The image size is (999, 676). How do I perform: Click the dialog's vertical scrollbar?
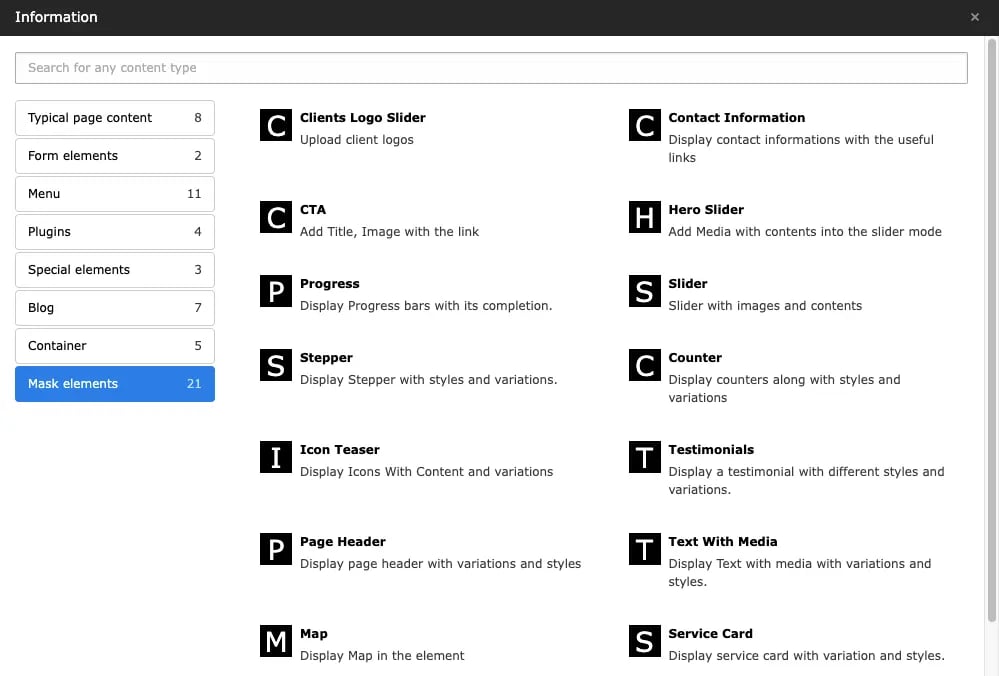click(991, 330)
